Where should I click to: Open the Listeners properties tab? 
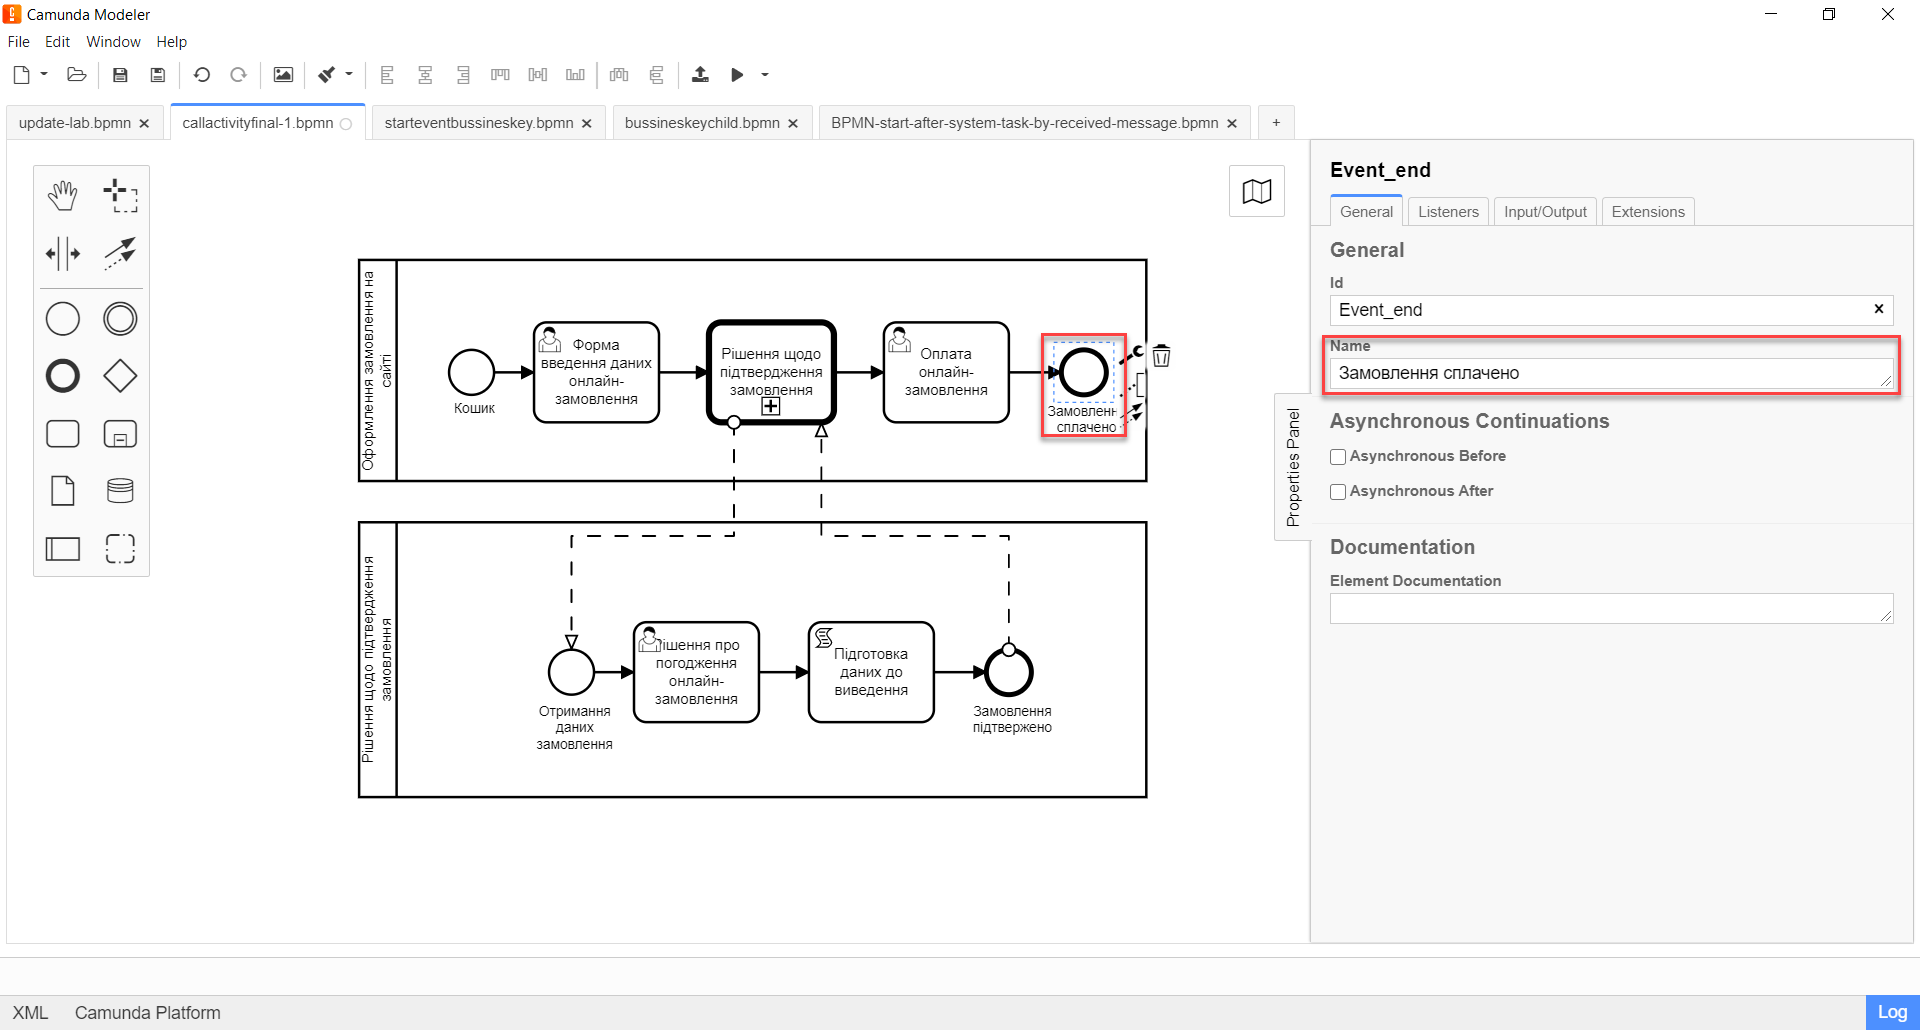[x=1448, y=212]
